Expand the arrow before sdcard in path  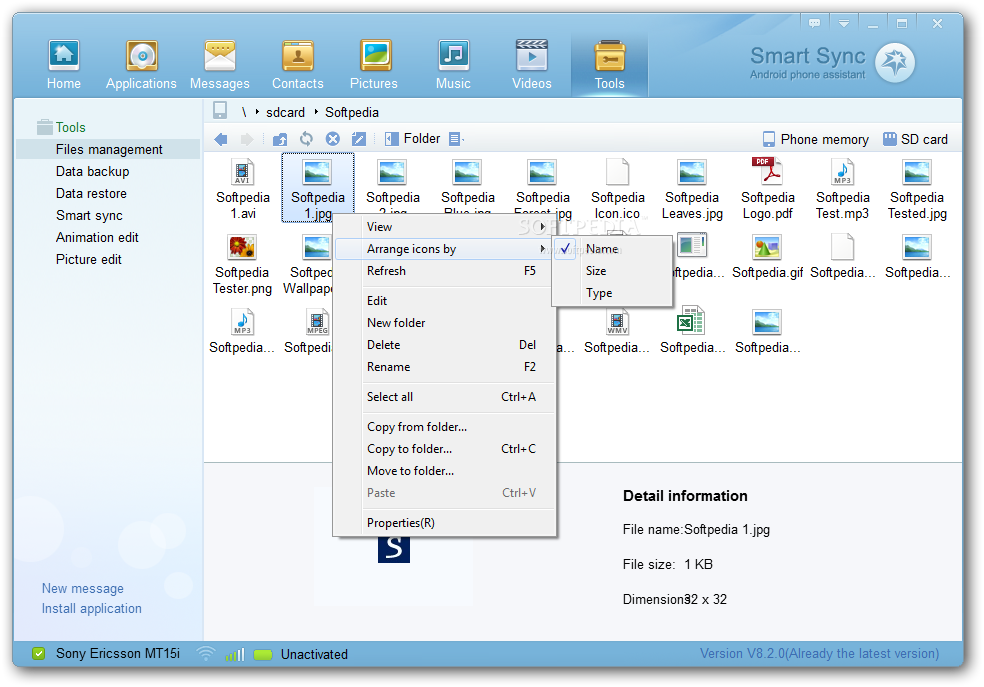257,112
